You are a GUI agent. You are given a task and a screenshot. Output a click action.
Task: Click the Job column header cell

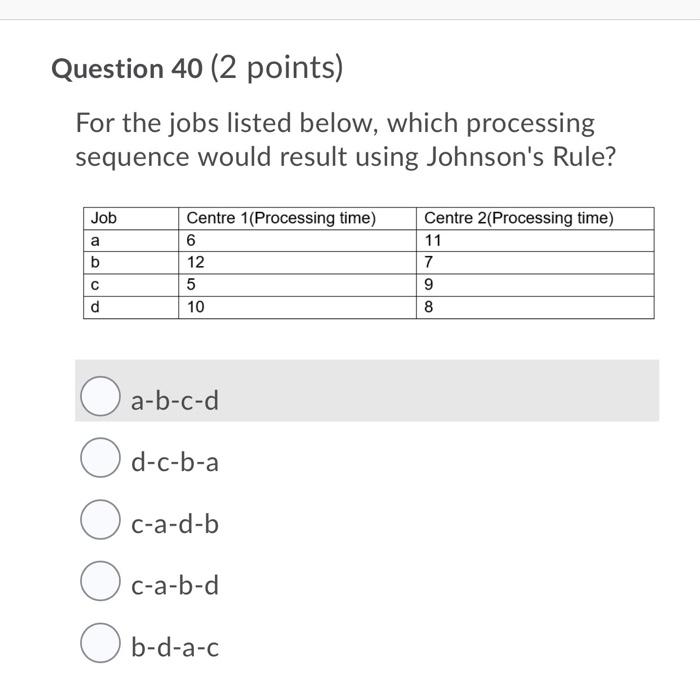[131, 218]
